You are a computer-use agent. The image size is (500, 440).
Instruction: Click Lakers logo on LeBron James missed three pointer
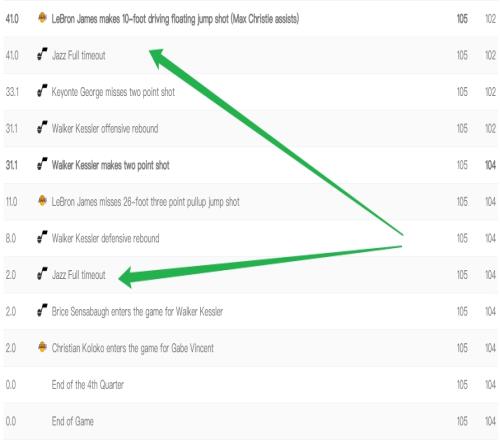(x=42, y=201)
